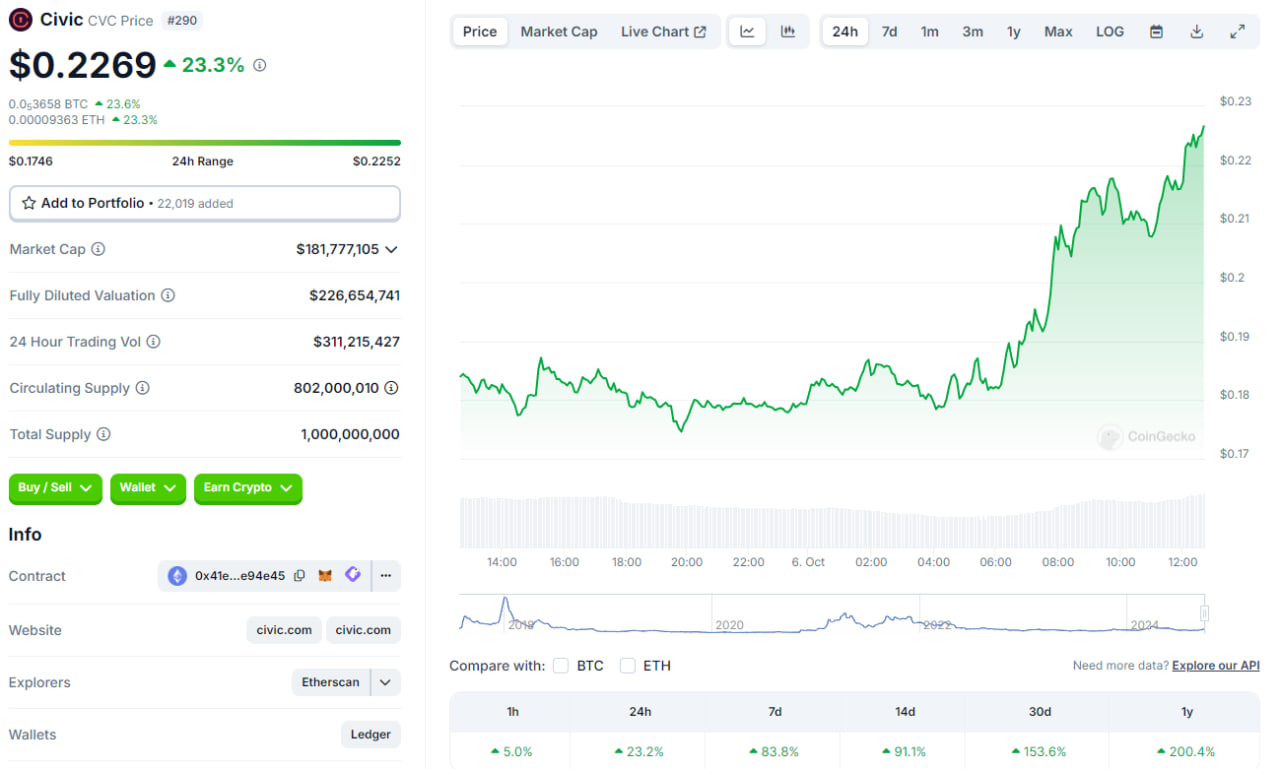Open the Etherscan explorer link
The image size is (1280, 769).
point(331,682)
